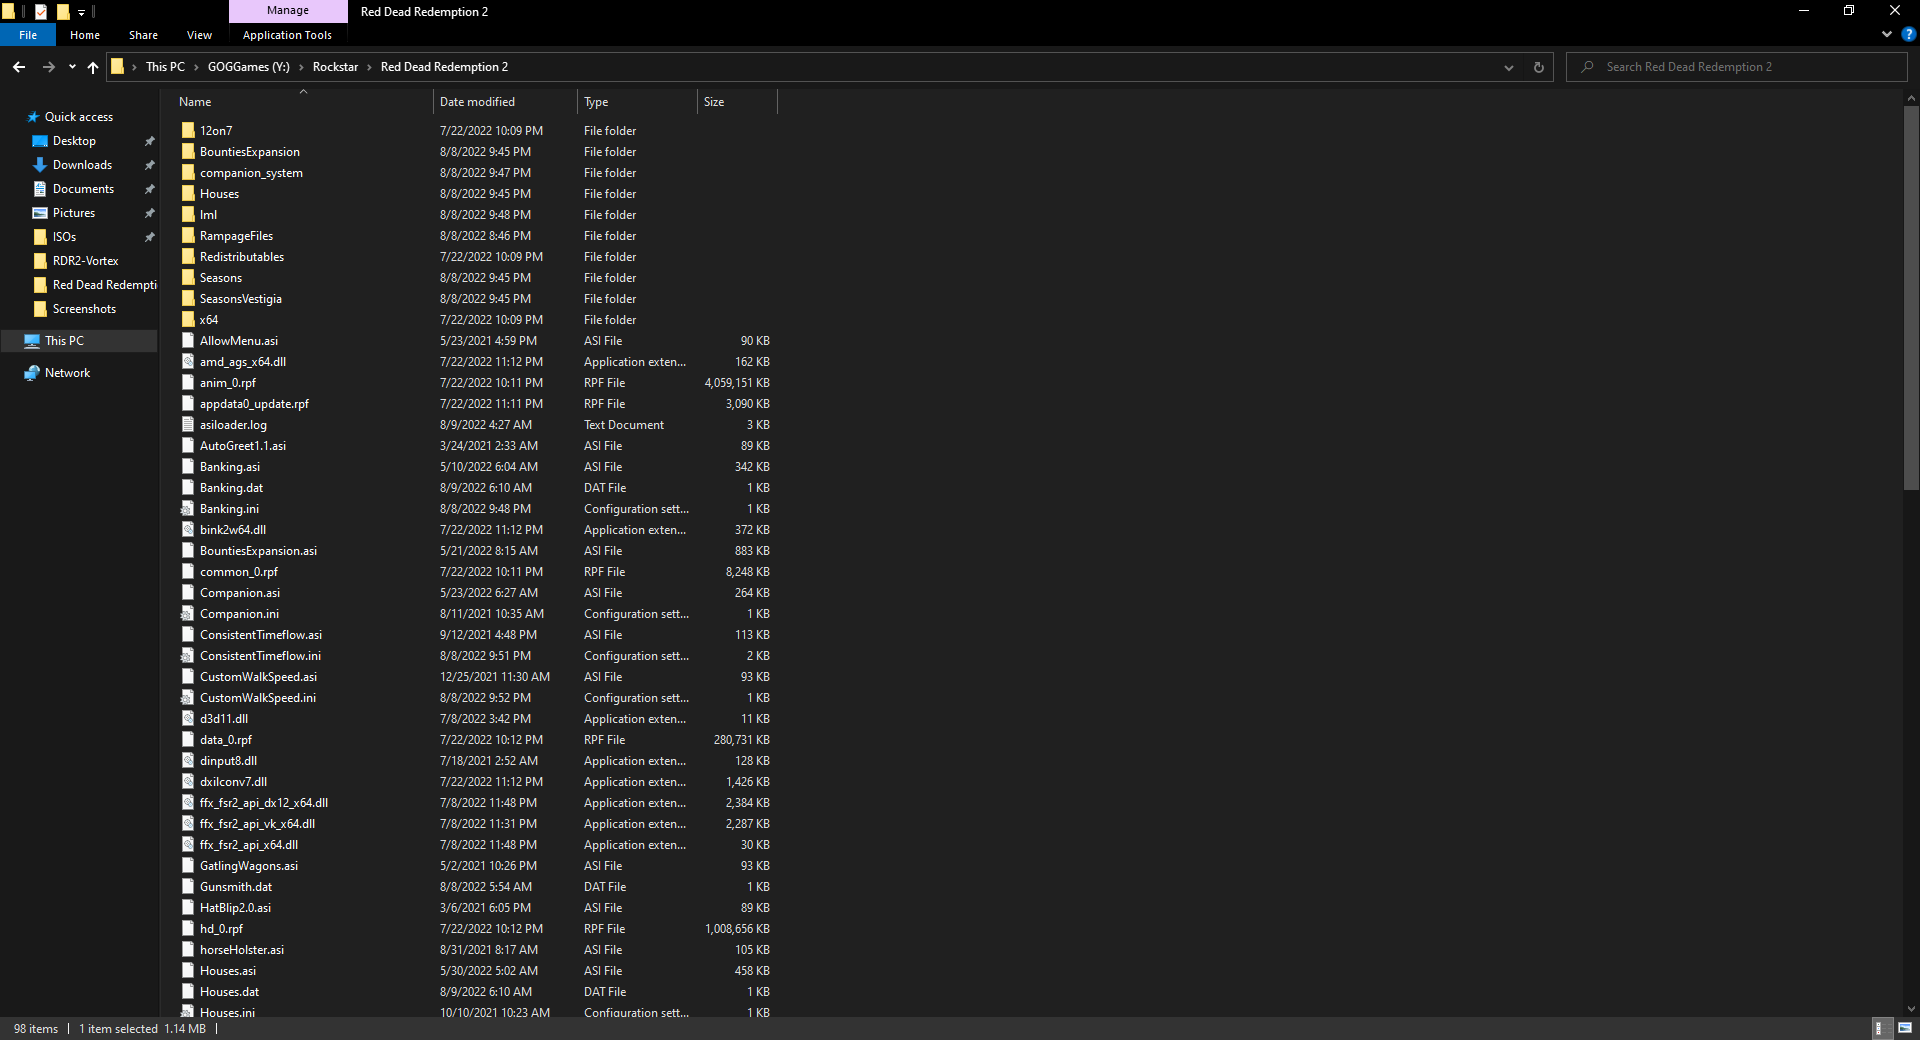This screenshot has height=1040, width=1920.
Task: Click the Rockstar breadcrumb link
Action: pyautogui.click(x=336, y=66)
